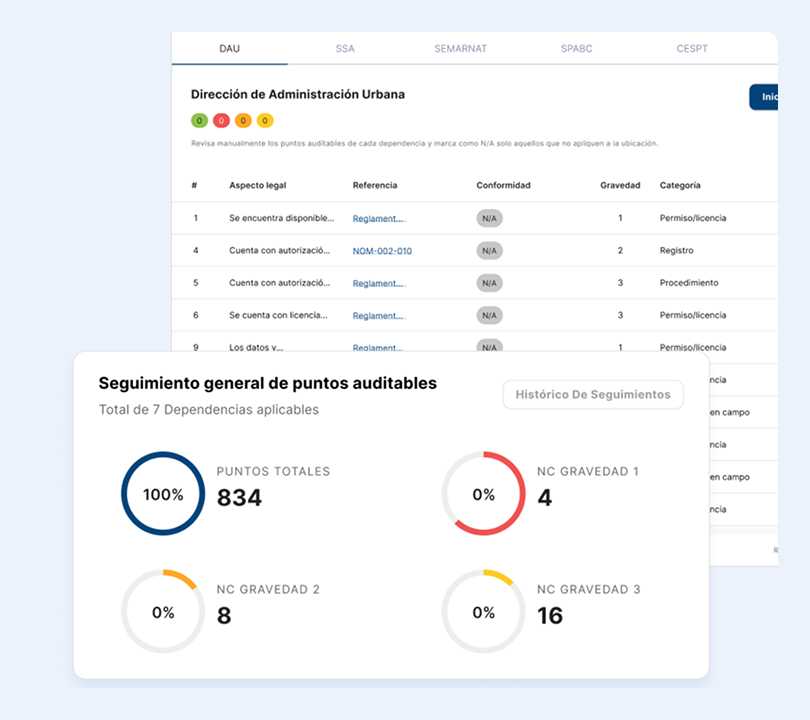810x720 pixels.
Task: Open Reglament link in row 6
Action: click(379, 316)
